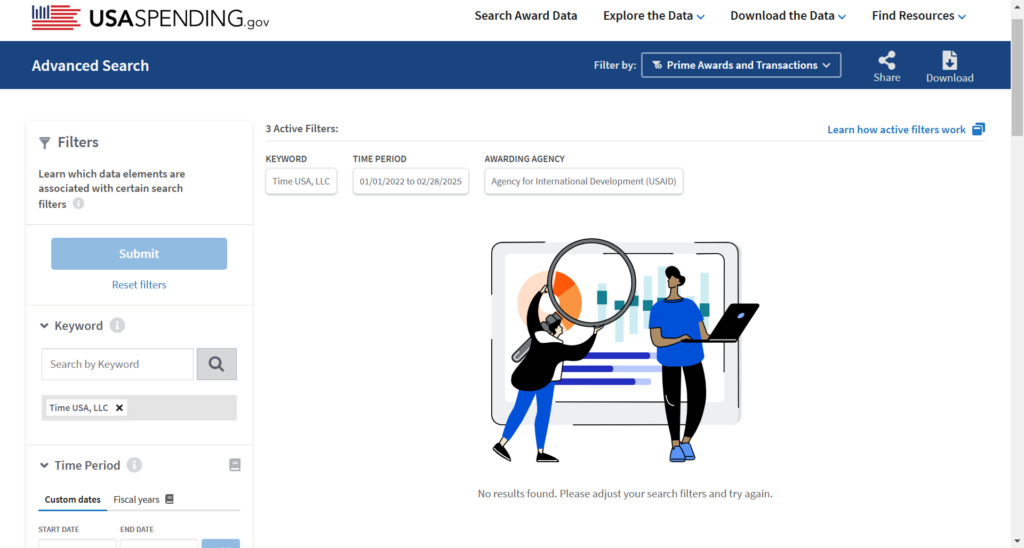Click the copy icon beside active filters link
The width and height of the screenshot is (1024, 548).
click(x=978, y=129)
